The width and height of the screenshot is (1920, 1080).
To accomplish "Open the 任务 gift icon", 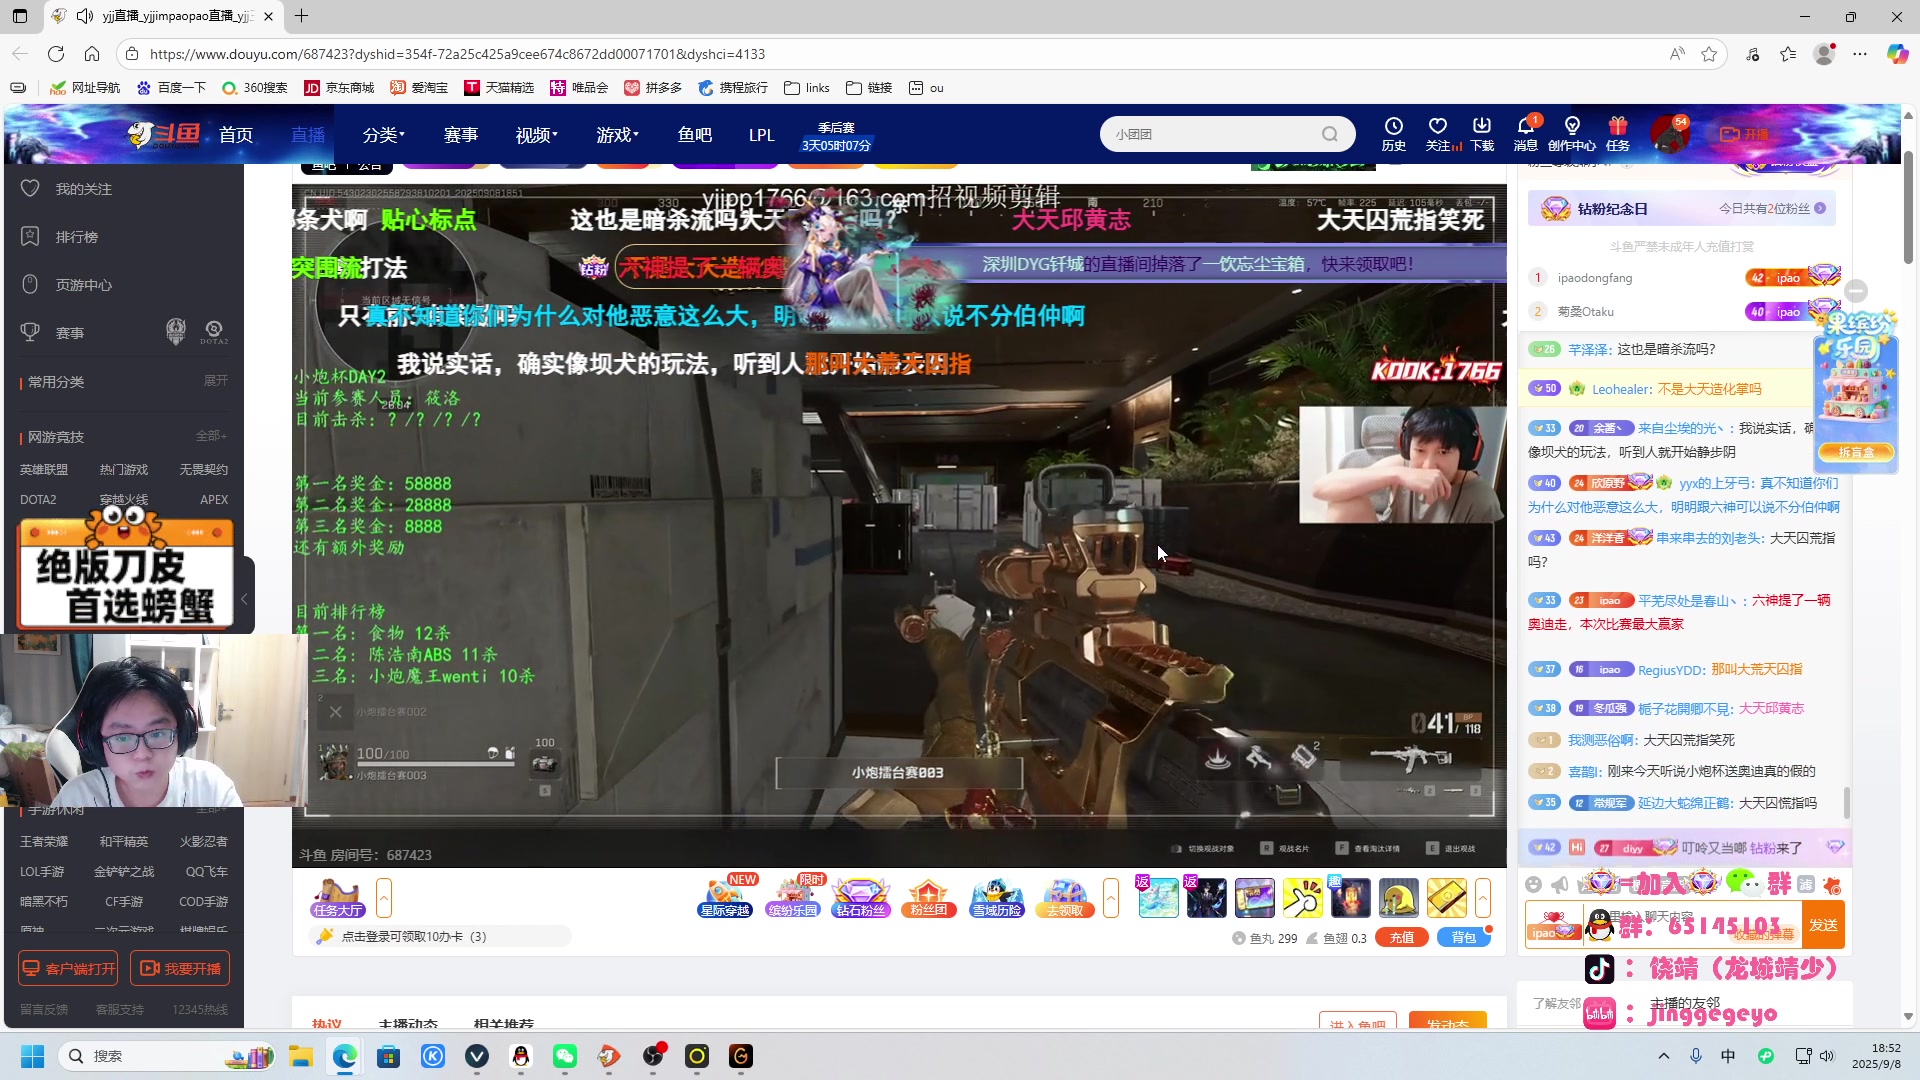I will (x=1618, y=134).
